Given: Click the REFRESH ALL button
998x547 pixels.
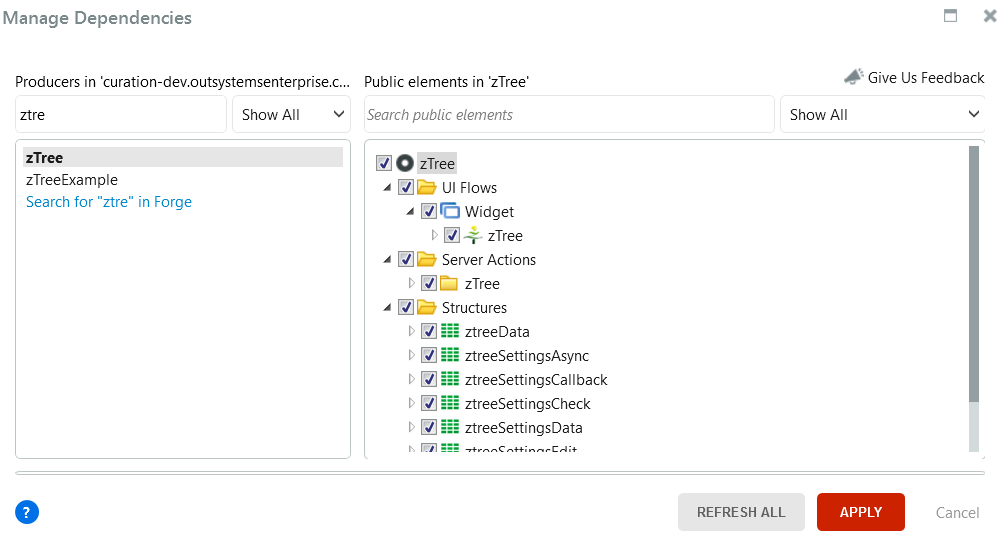Looking at the screenshot, I should click(741, 512).
